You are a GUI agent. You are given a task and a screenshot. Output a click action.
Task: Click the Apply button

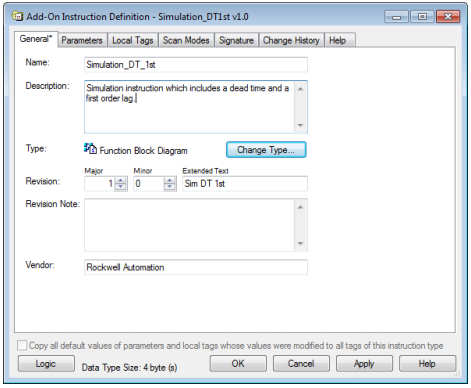tap(364, 364)
